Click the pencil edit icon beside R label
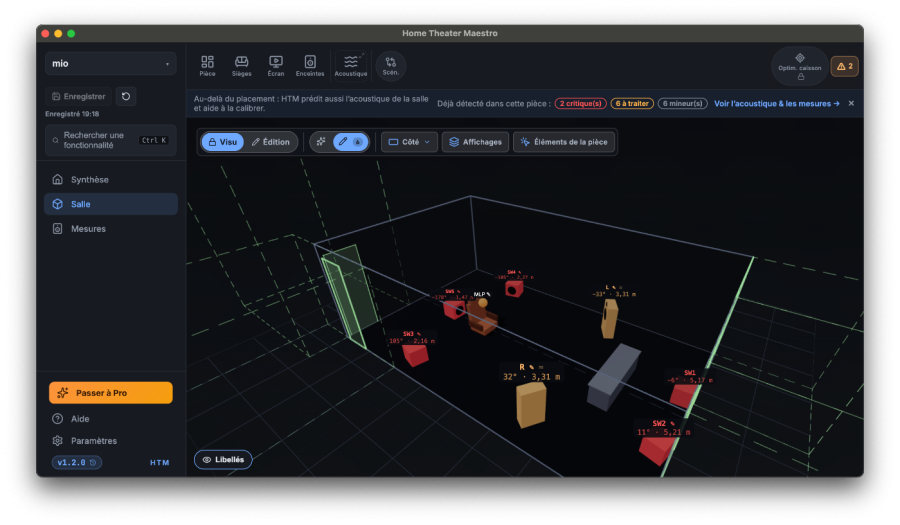Image resolution: width=900 pixels, height=525 pixels. [532, 367]
